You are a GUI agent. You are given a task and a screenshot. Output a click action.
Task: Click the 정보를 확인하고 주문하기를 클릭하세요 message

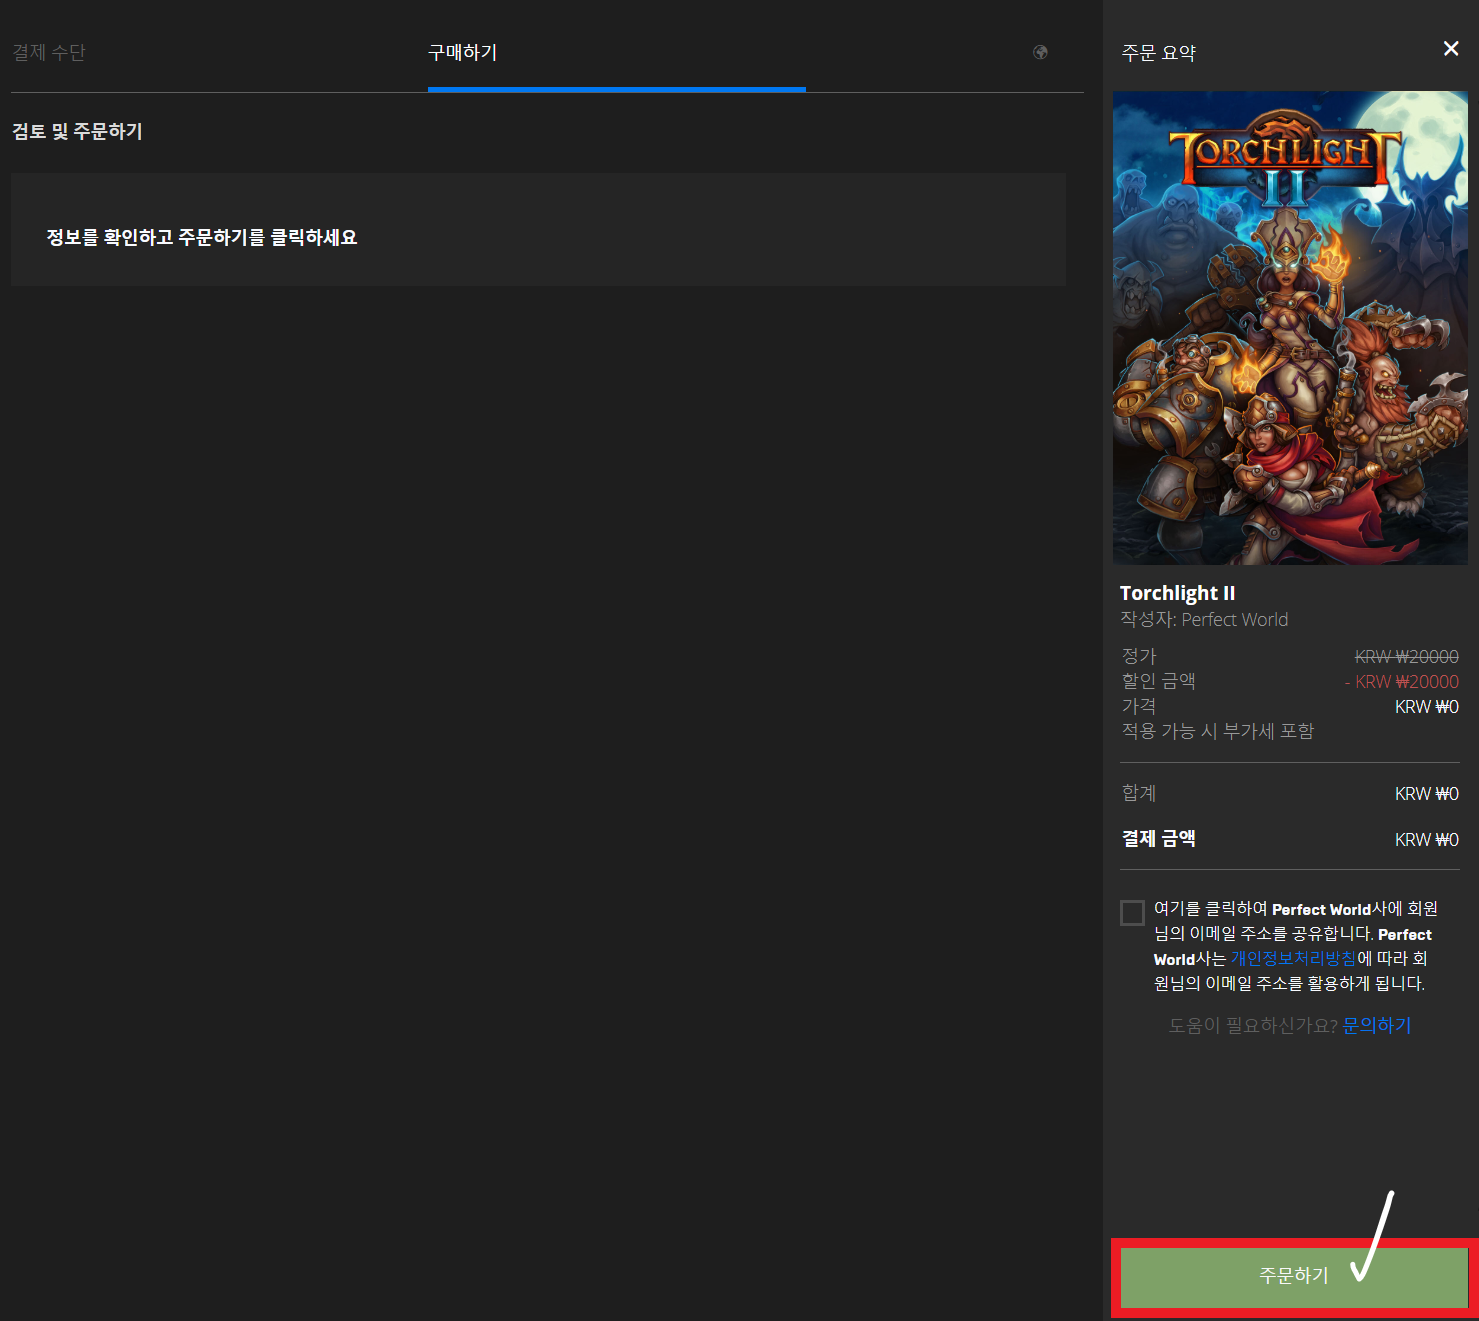click(x=202, y=237)
